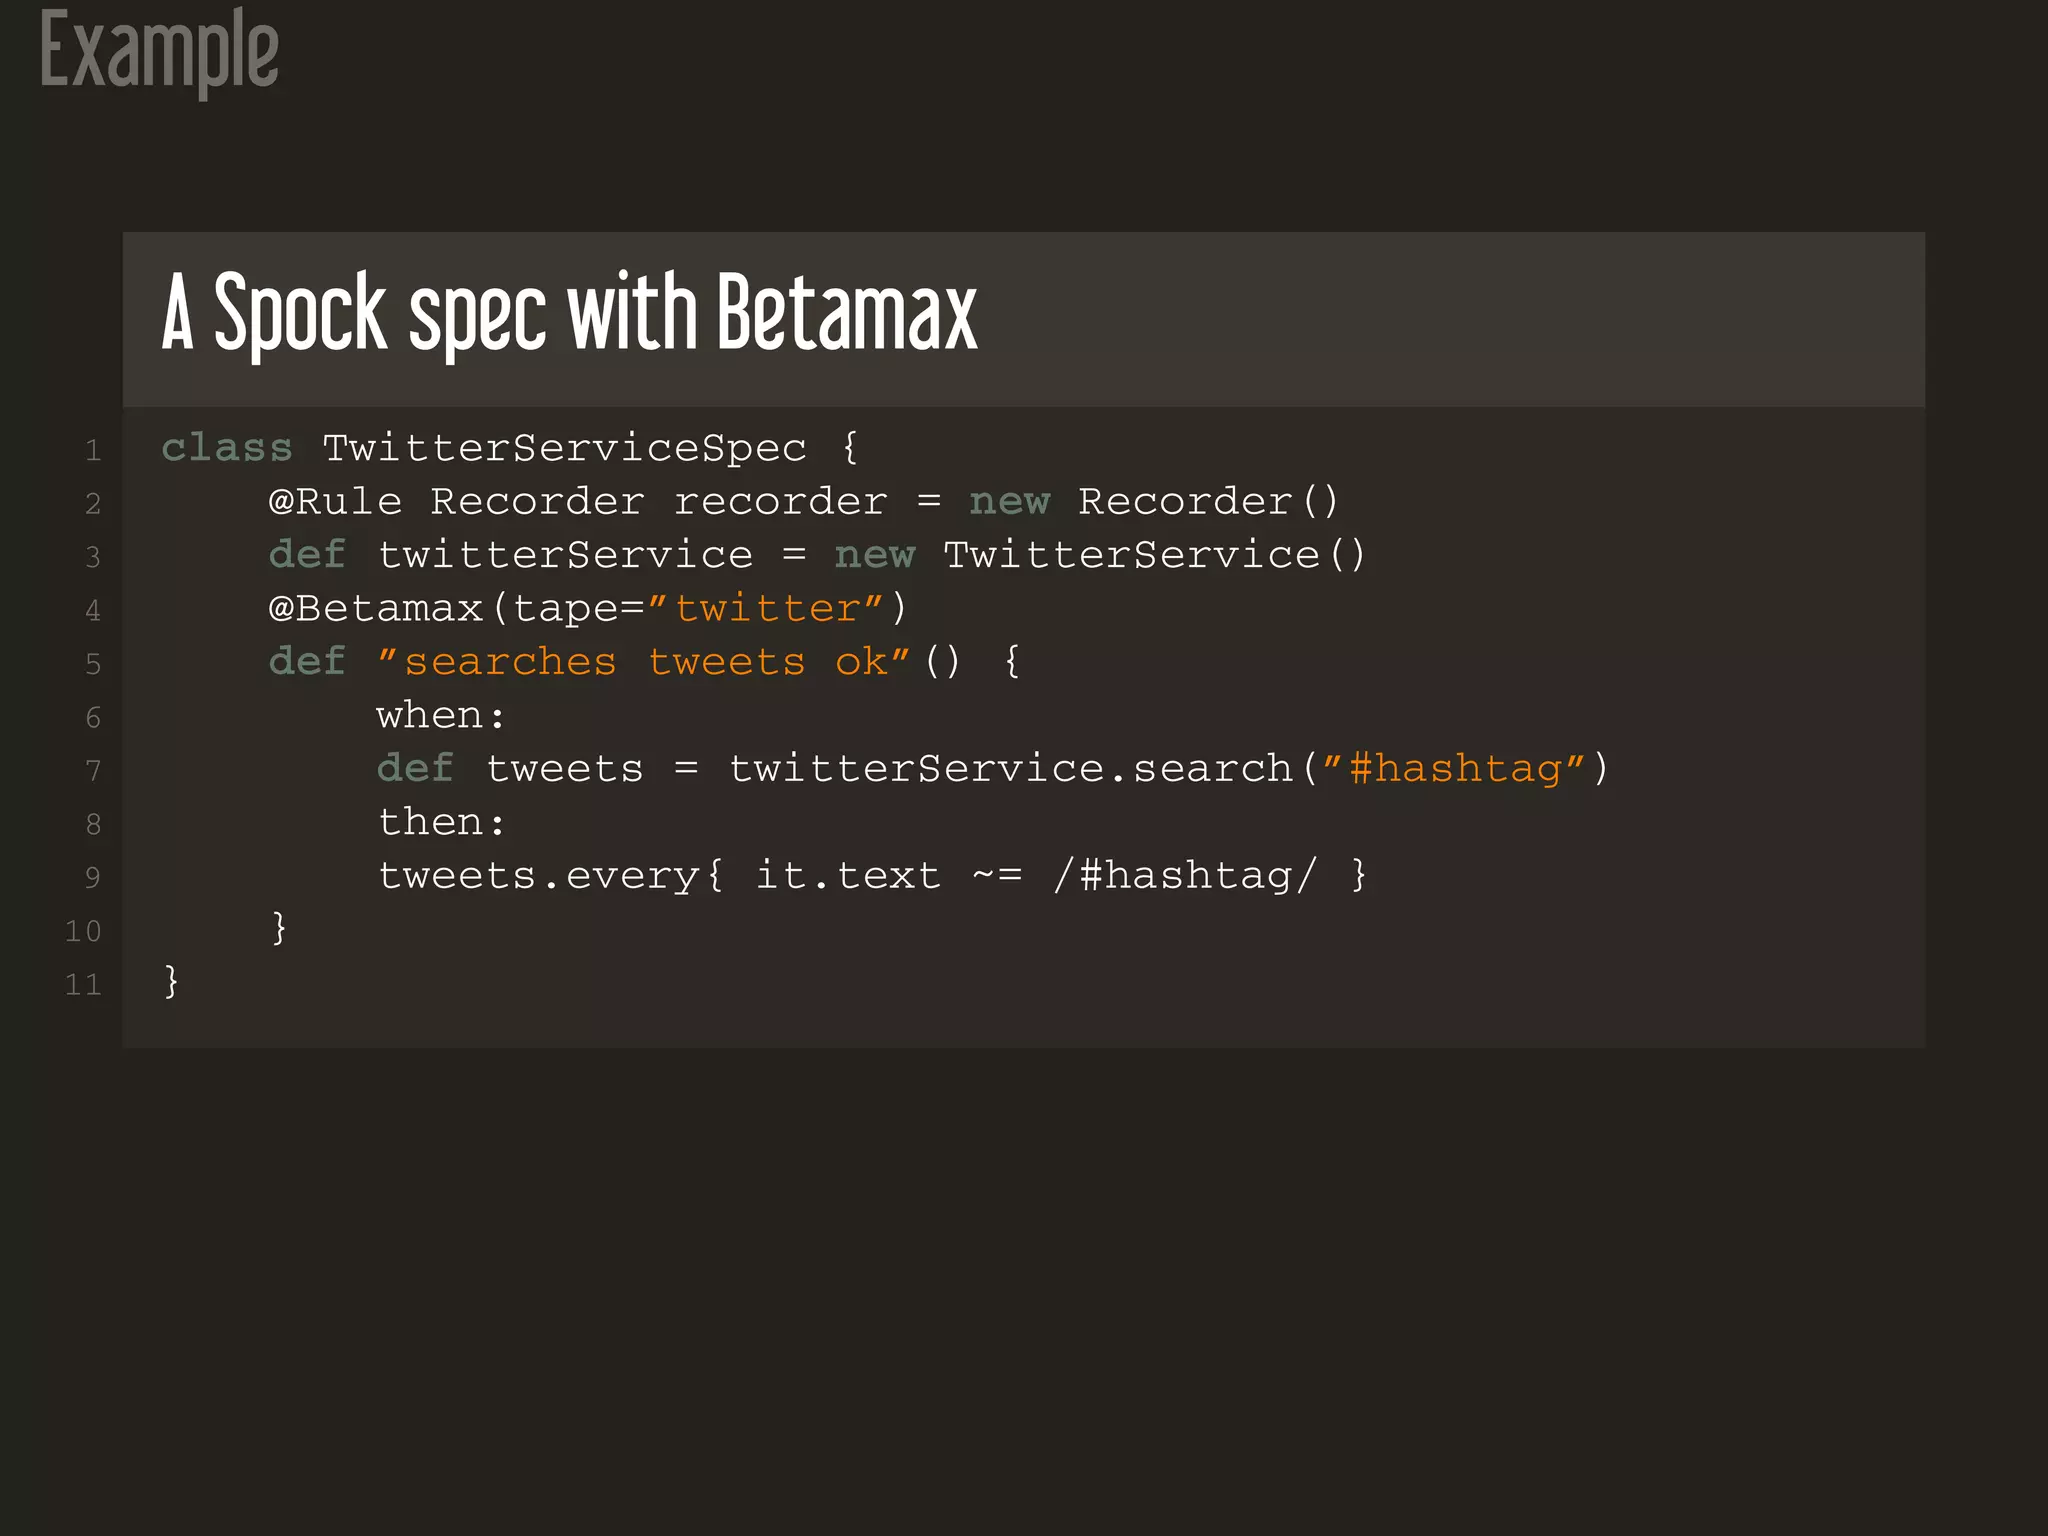The width and height of the screenshot is (2048, 1536).
Task: Click the '@Betamax(tape="twitter")' annotation line
Action: (x=588, y=608)
